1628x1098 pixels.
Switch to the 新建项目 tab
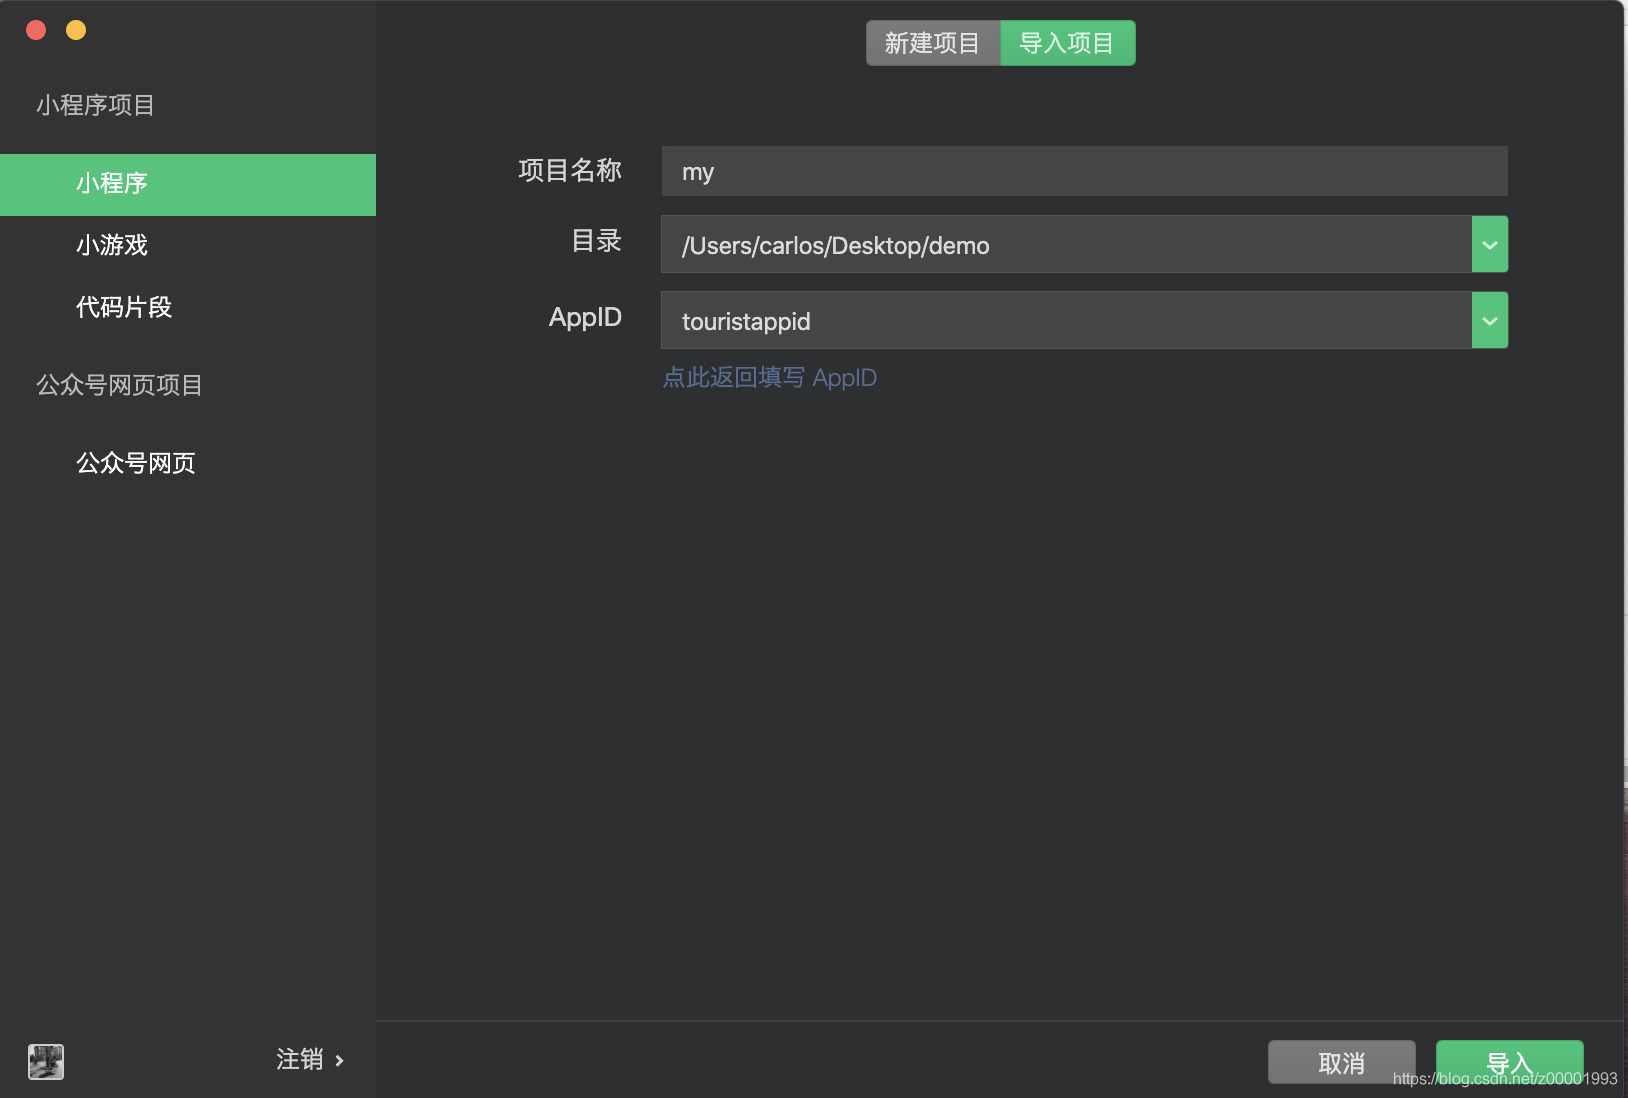click(x=933, y=43)
